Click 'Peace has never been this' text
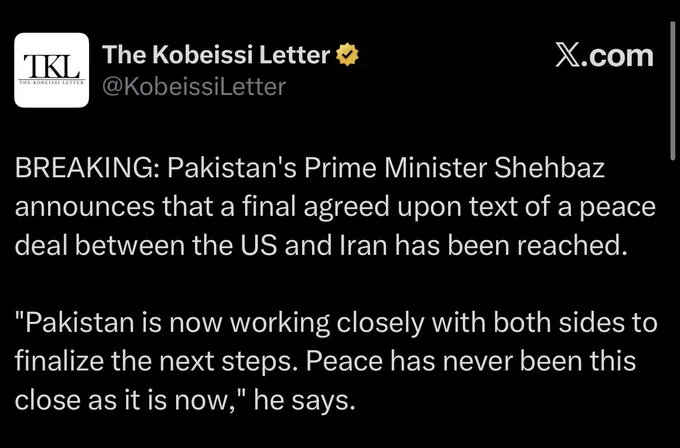Image resolution: width=680 pixels, height=448 pixels. (471, 362)
